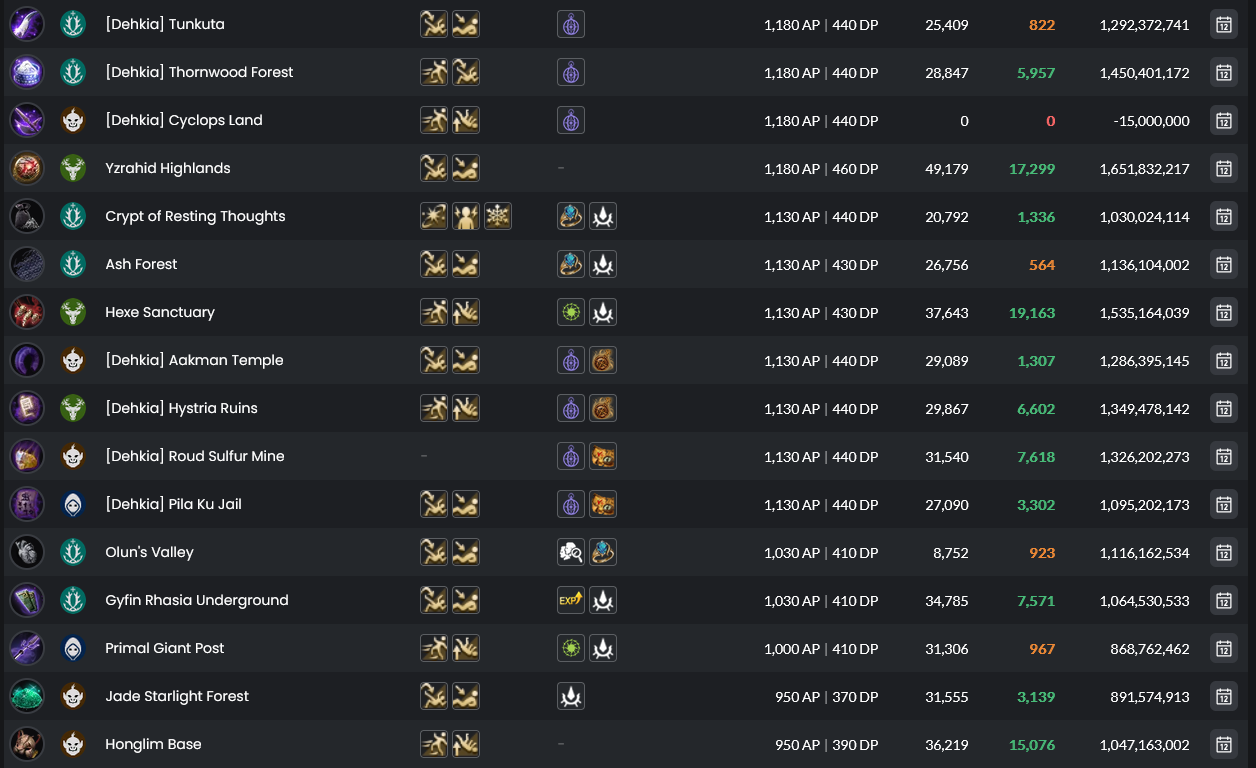
Task: Click green burst icon in Hexe Sanctuary row
Action: tap(571, 312)
